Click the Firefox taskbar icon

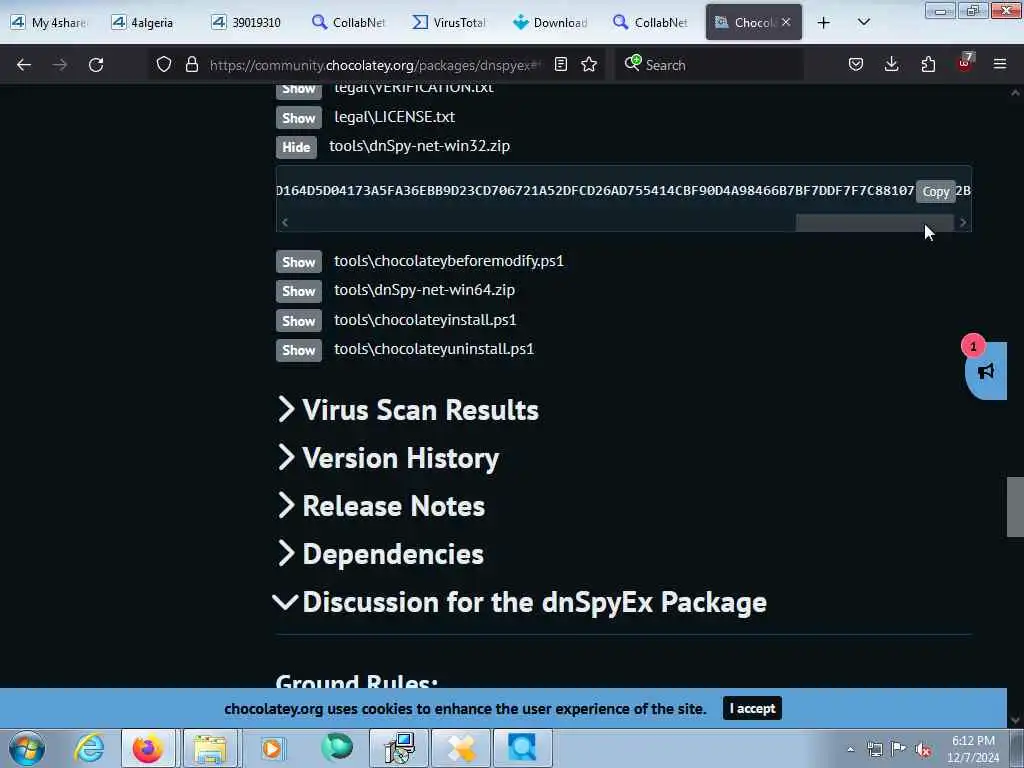tap(148, 748)
